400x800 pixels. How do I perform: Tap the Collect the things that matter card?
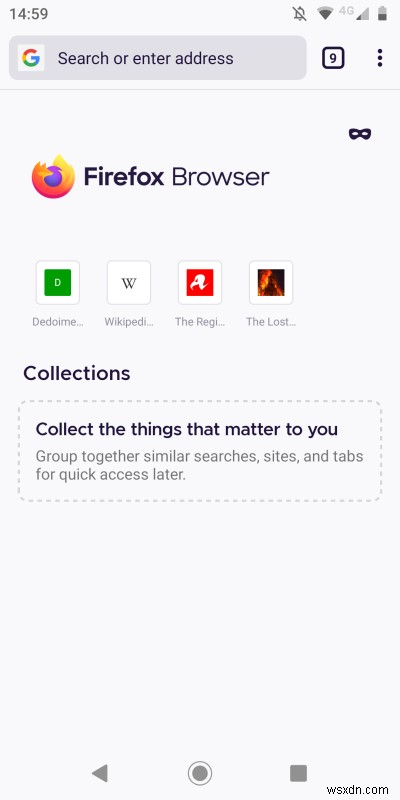199,451
